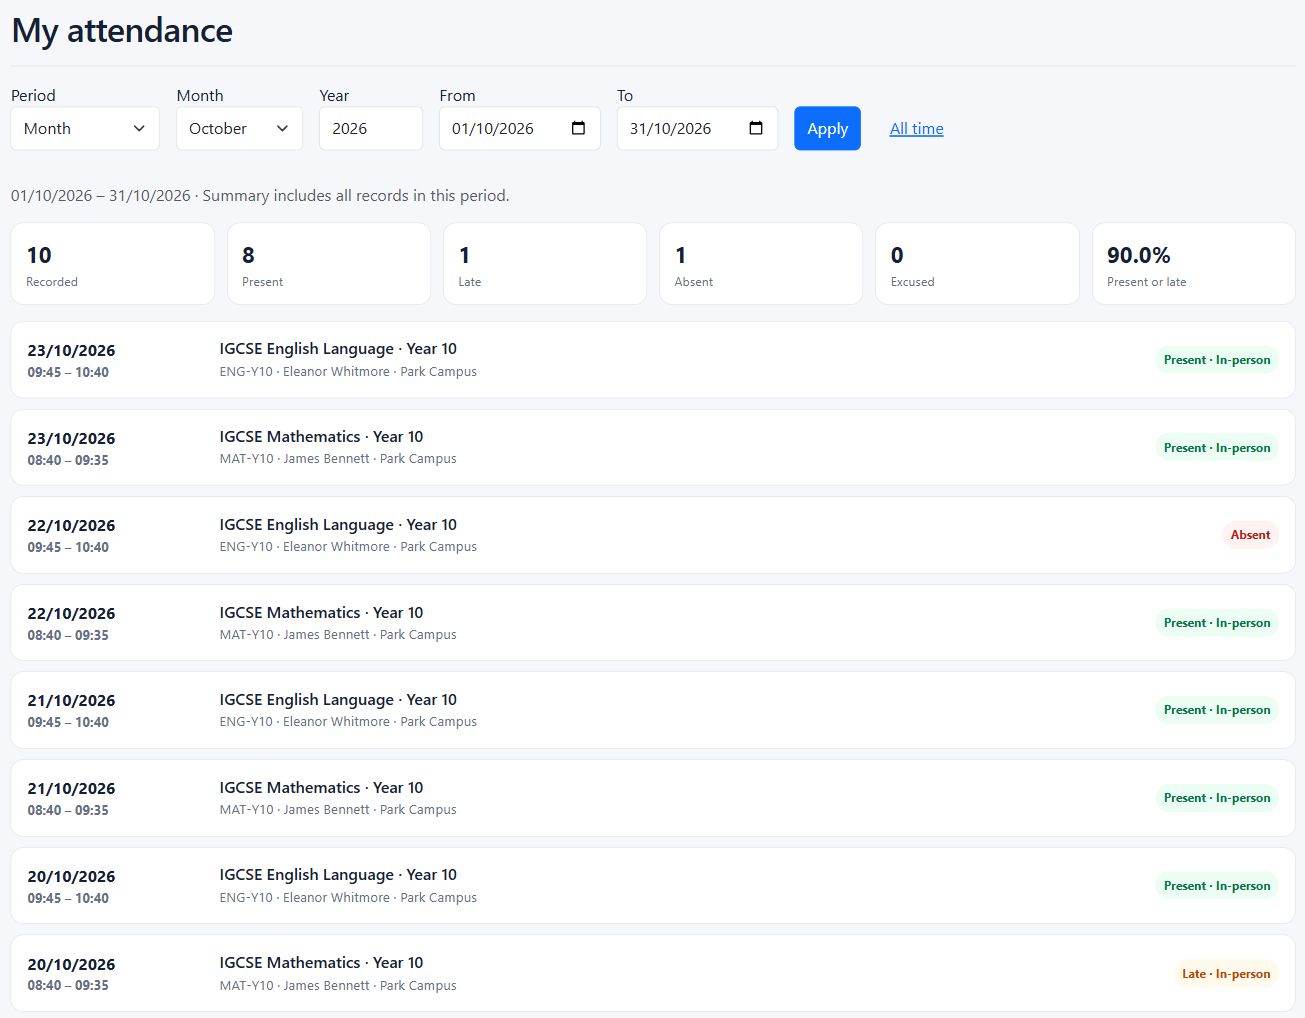
Task: Click the IGCSE English Language title on 20/10/2026
Action: (338, 875)
